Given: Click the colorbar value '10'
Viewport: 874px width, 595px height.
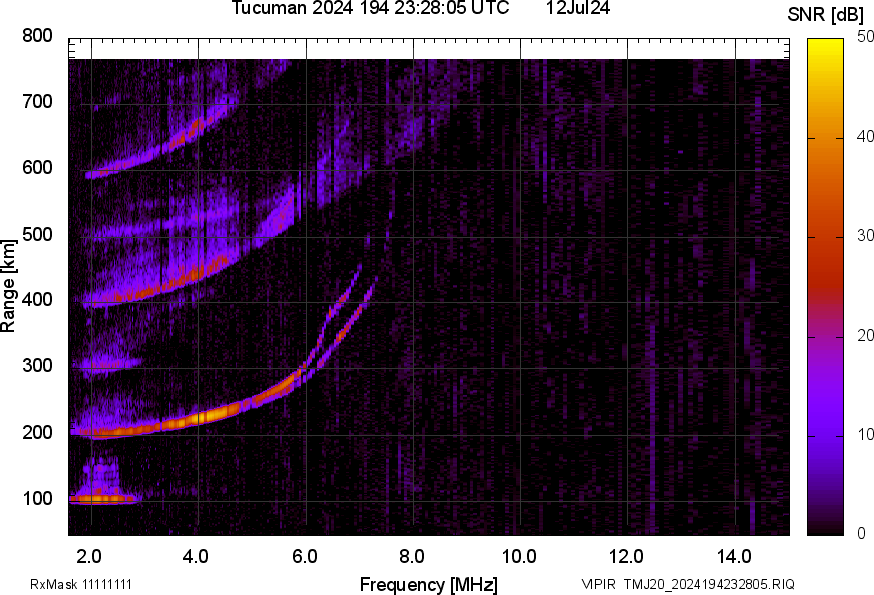Looking at the screenshot, I should point(865,435).
